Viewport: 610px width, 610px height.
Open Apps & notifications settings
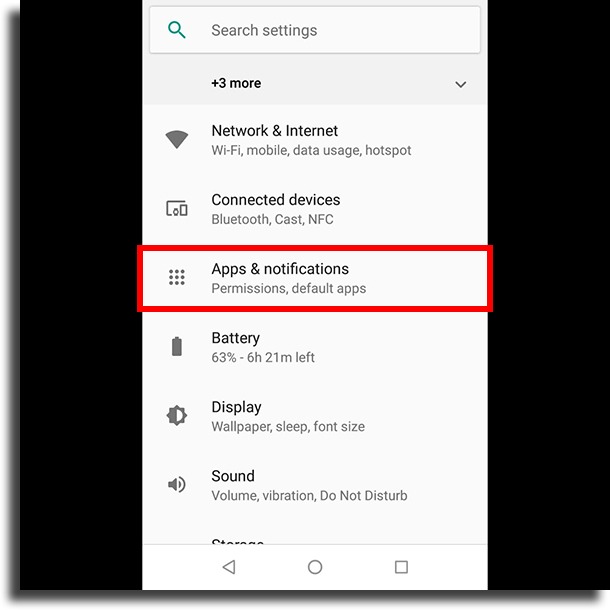(315, 278)
